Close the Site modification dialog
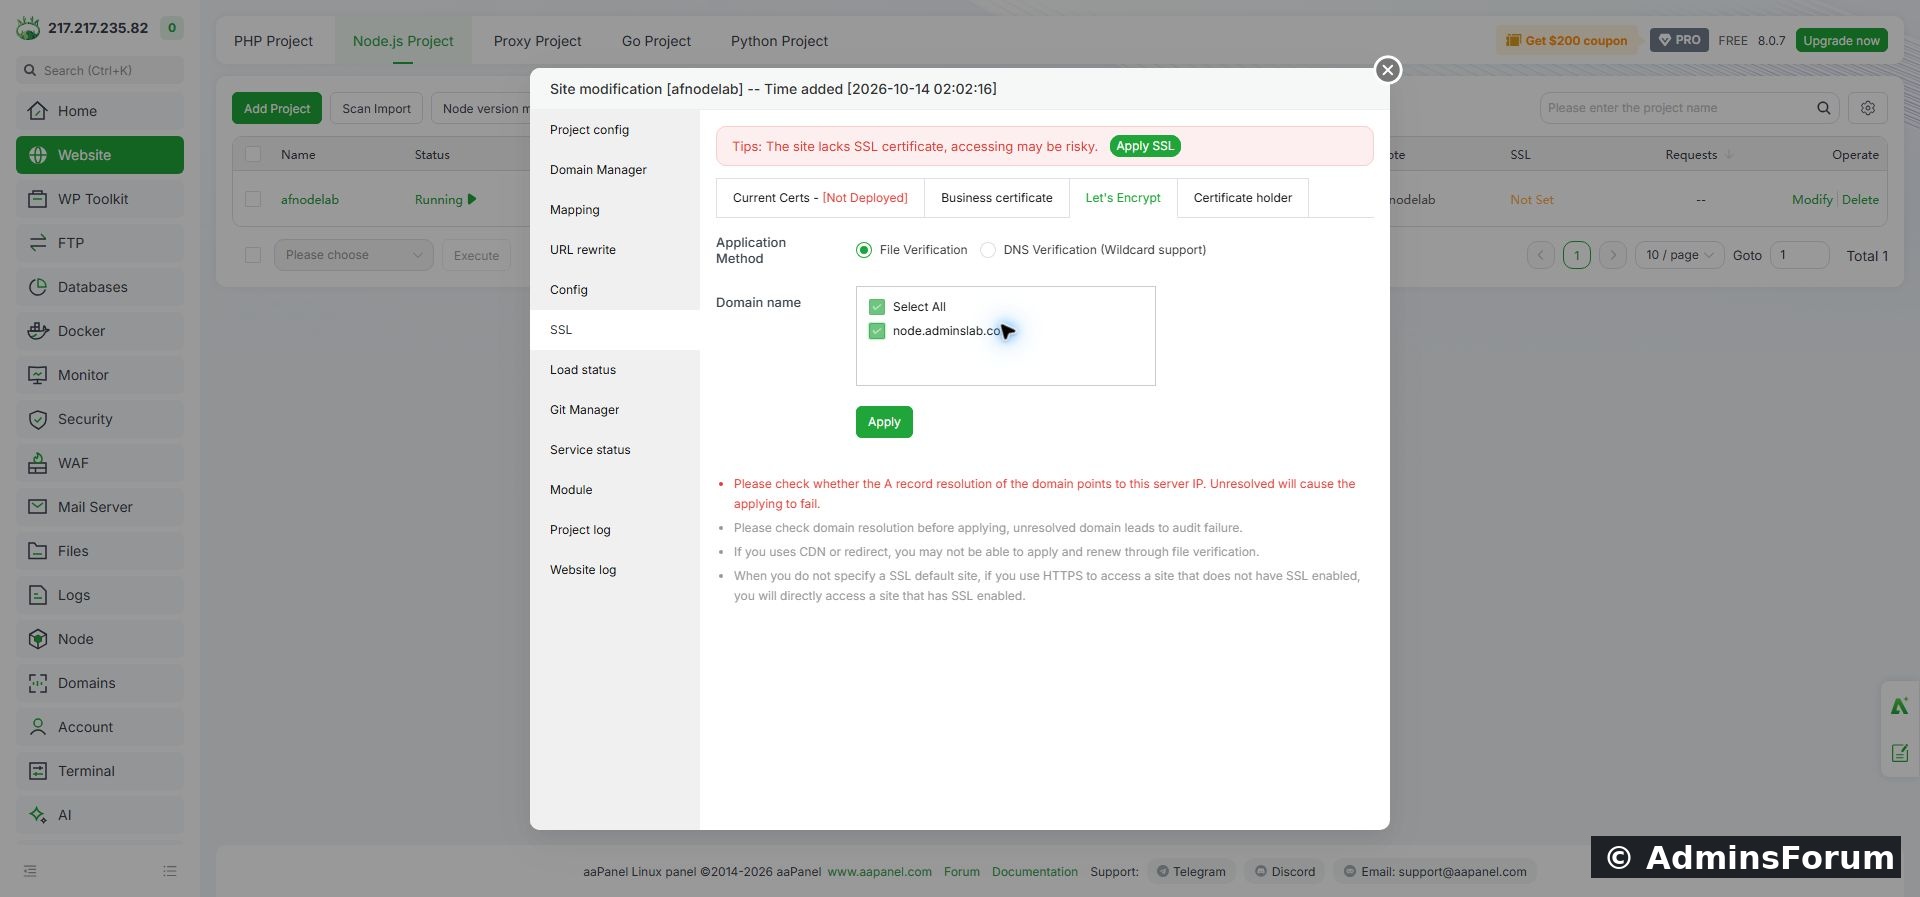Image resolution: width=1920 pixels, height=897 pixels. pyautogui.click(x=1387, y=70)
